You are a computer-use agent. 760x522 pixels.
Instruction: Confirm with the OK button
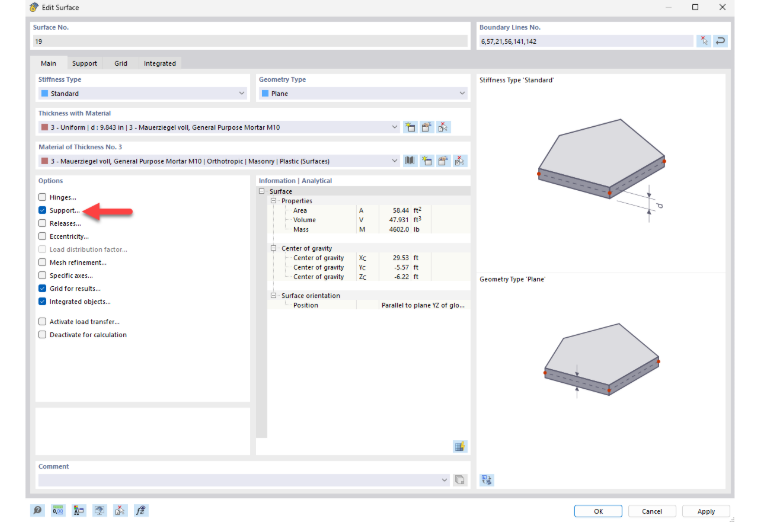pyautogui.click(x=598, y=511)
